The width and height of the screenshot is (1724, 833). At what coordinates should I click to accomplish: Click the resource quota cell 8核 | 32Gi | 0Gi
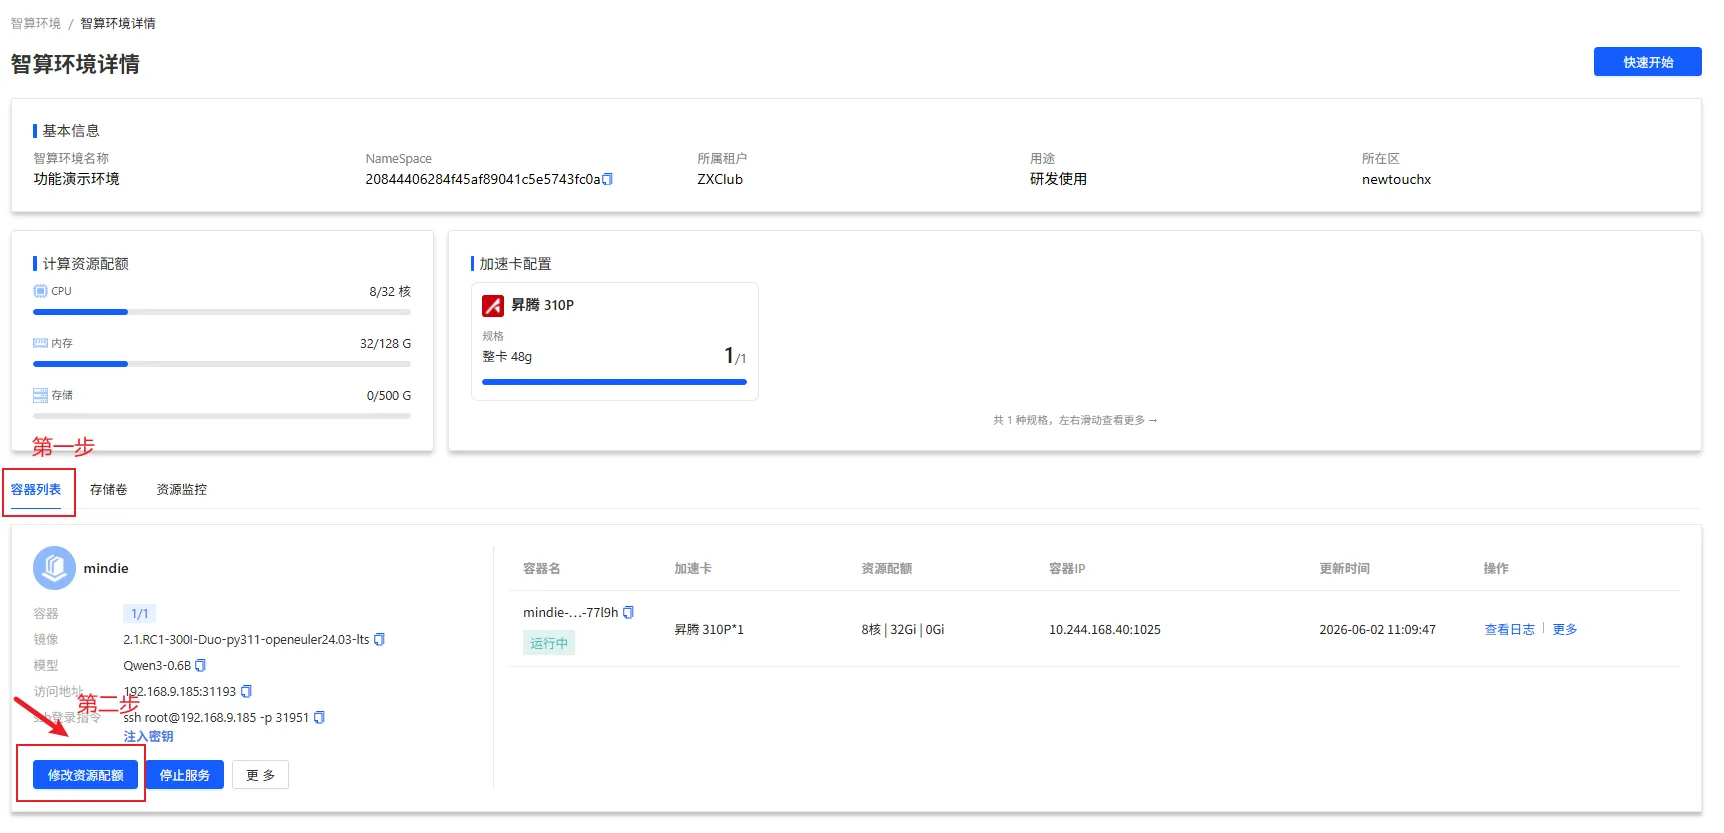pos(902,630)
